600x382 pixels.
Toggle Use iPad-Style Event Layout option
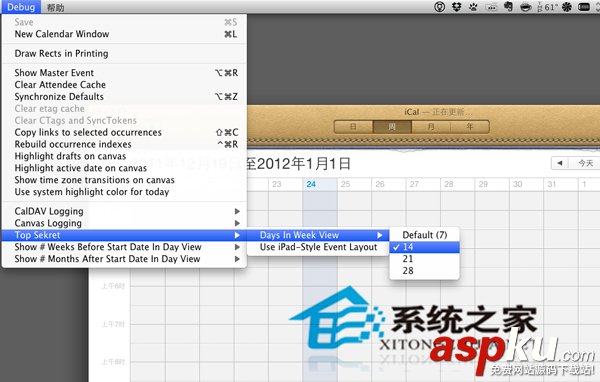[318, 247]
